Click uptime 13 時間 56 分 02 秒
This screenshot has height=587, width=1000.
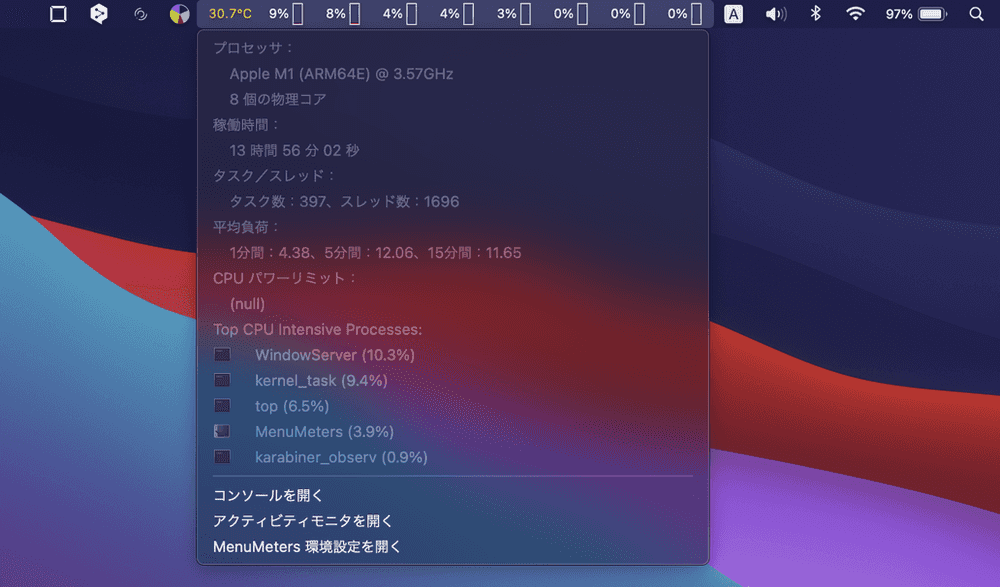coord(294,151)
